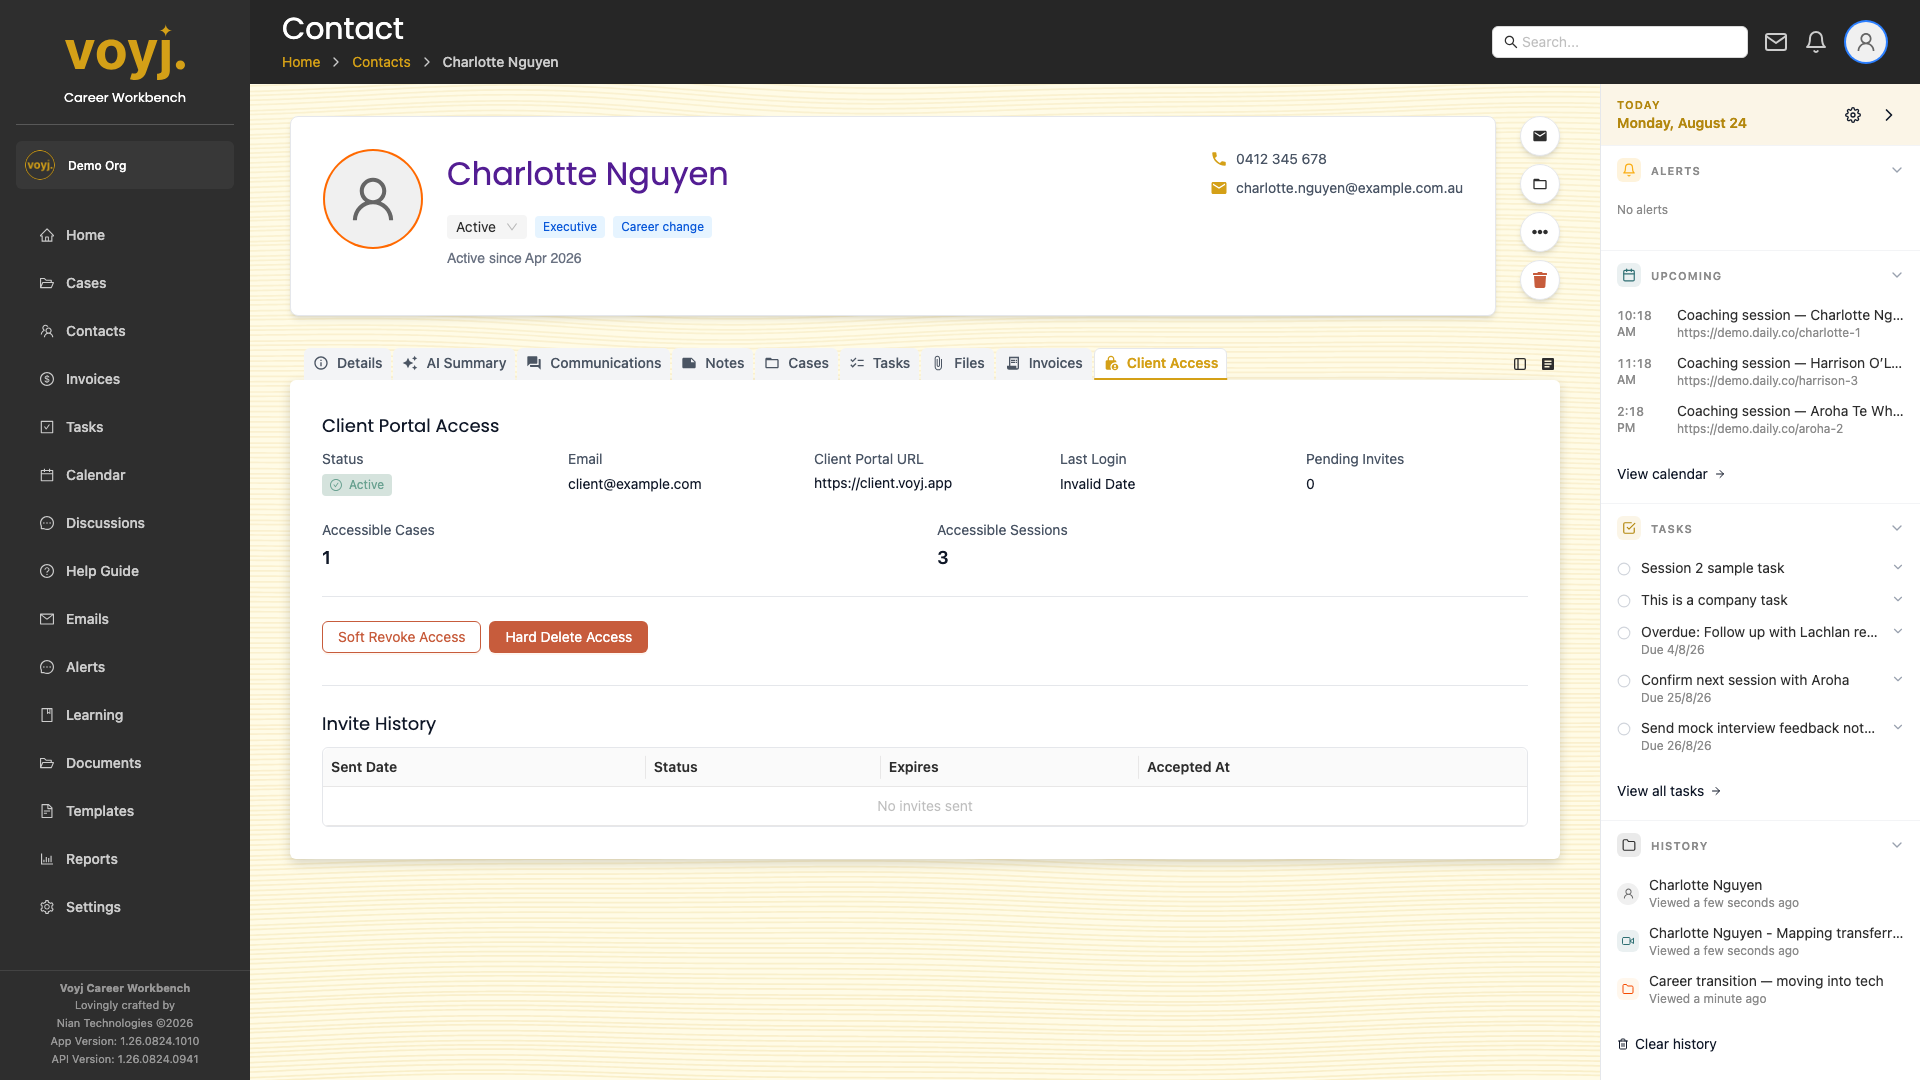Follow the View calendar link

point(1671,474)
